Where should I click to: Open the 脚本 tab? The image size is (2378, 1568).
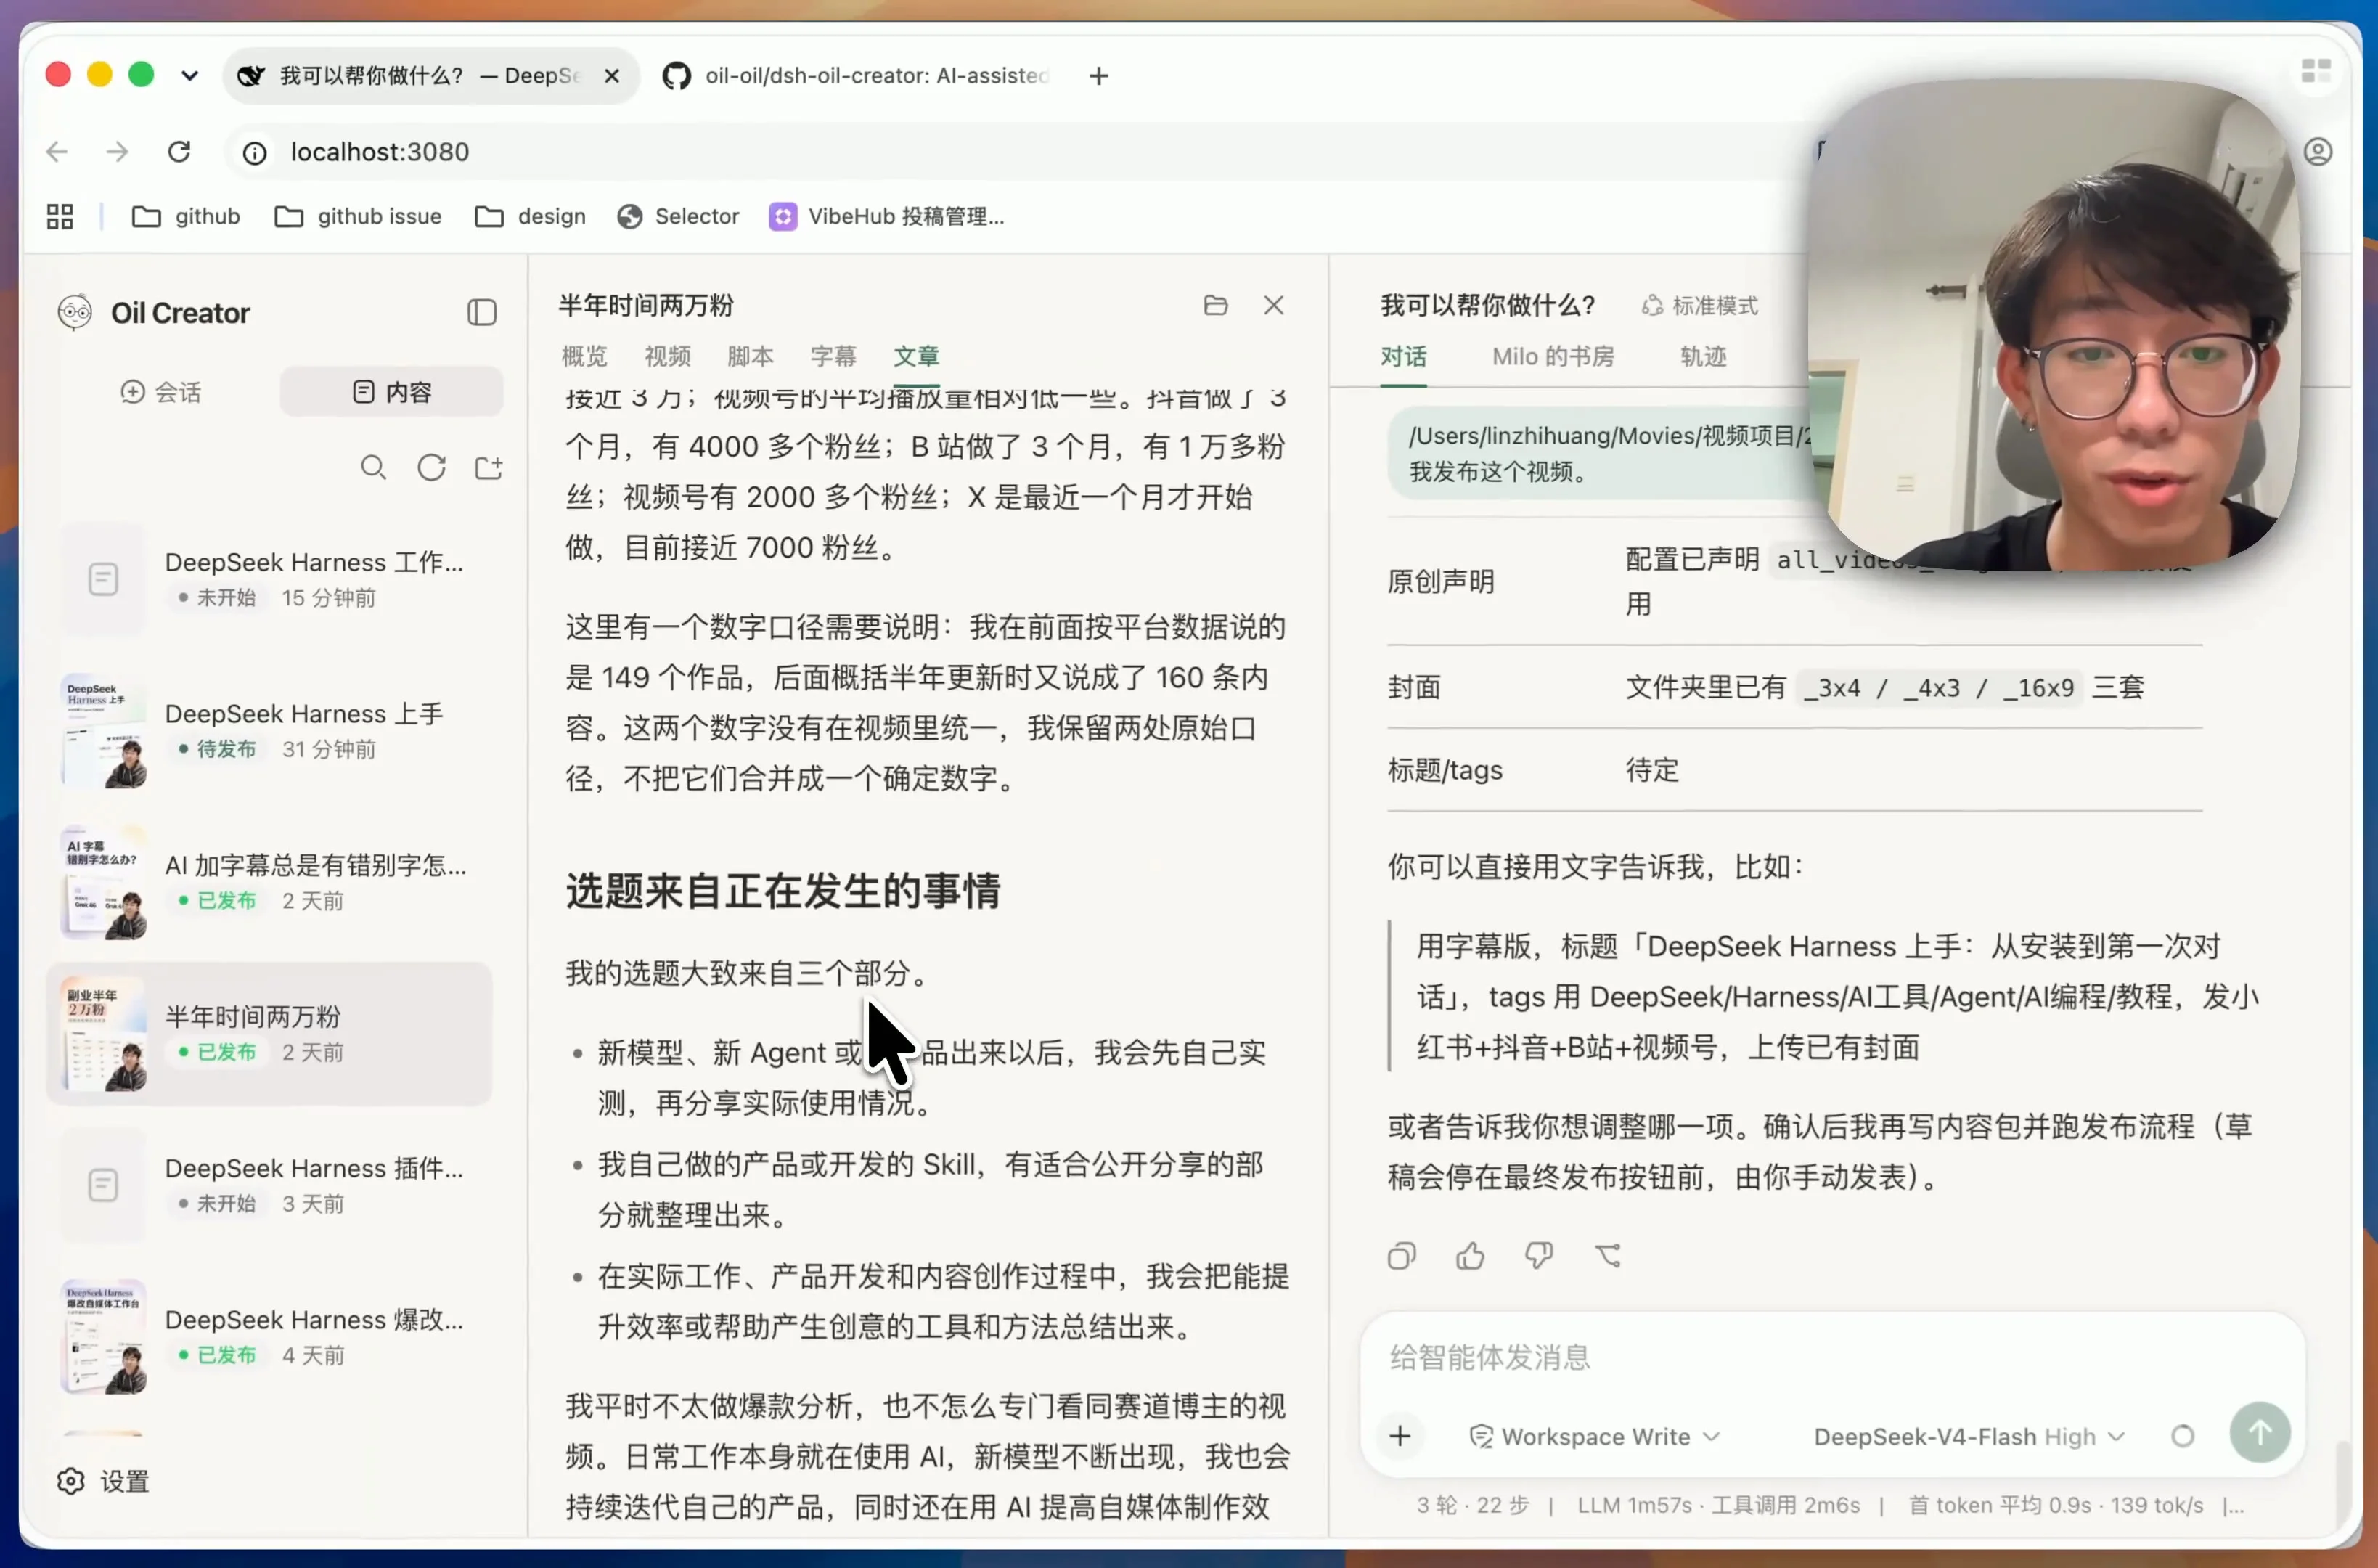point(750,356)
